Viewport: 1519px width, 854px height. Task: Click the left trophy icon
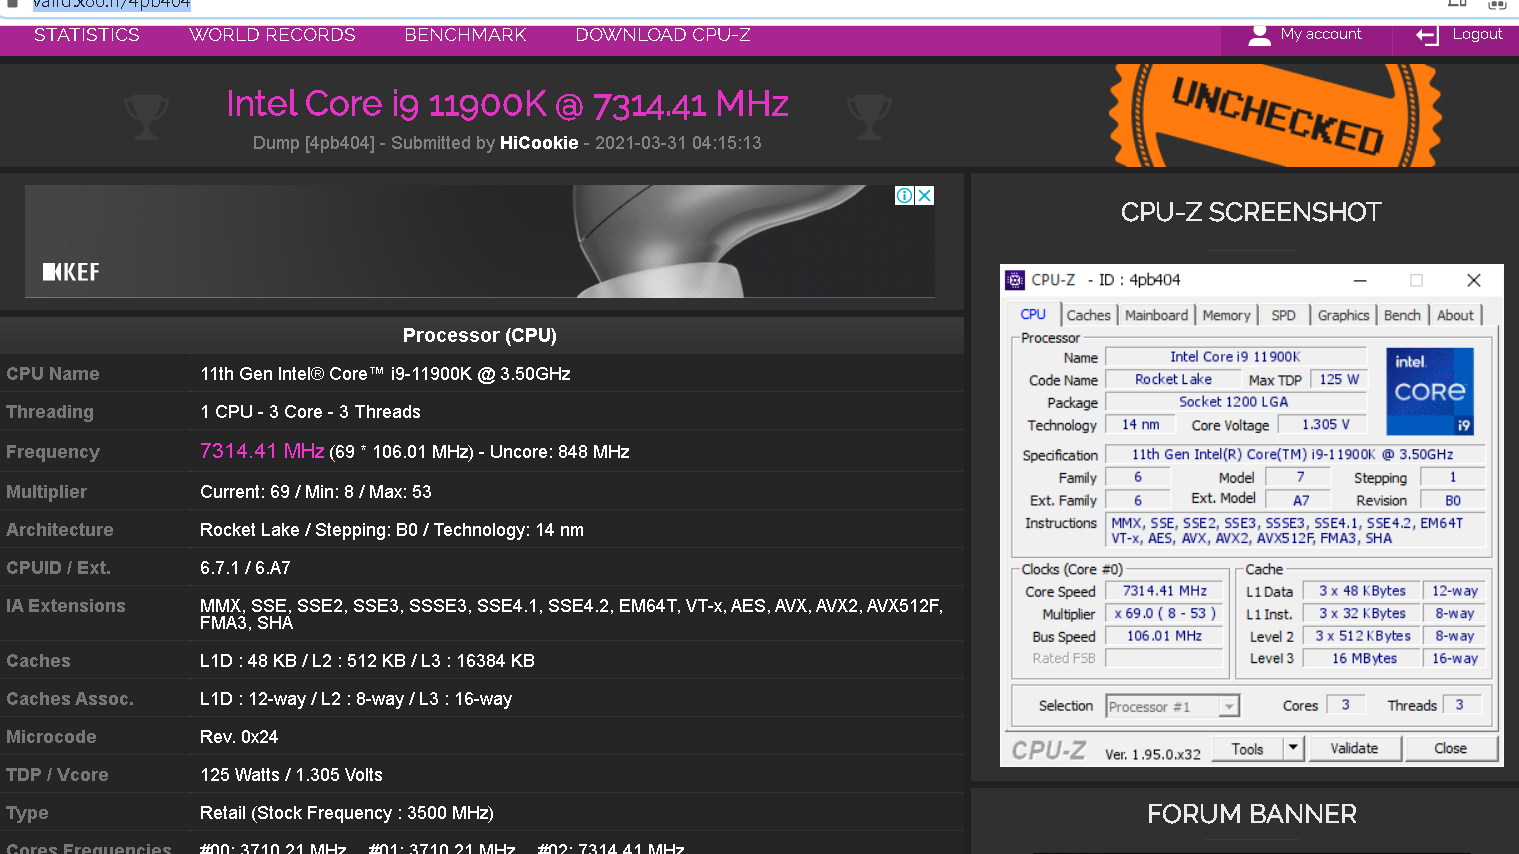click(146, 117)
